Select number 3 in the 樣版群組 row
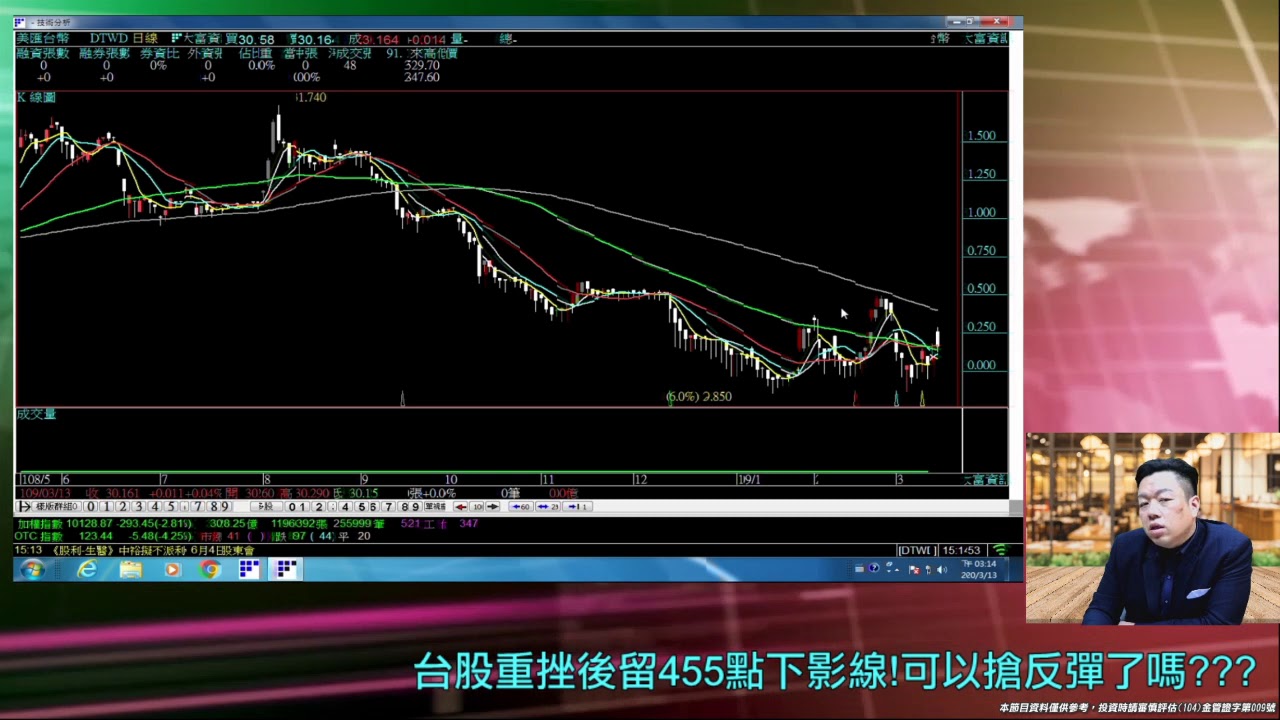 (139, 507)
